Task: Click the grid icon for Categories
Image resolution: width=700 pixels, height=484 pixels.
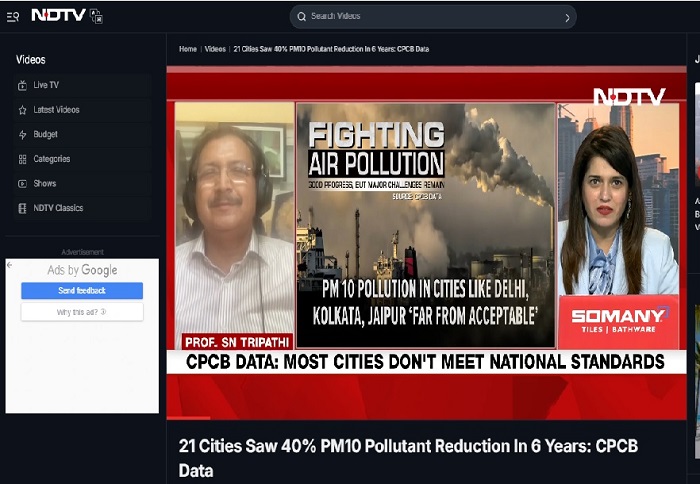Action: click(22, 159)
